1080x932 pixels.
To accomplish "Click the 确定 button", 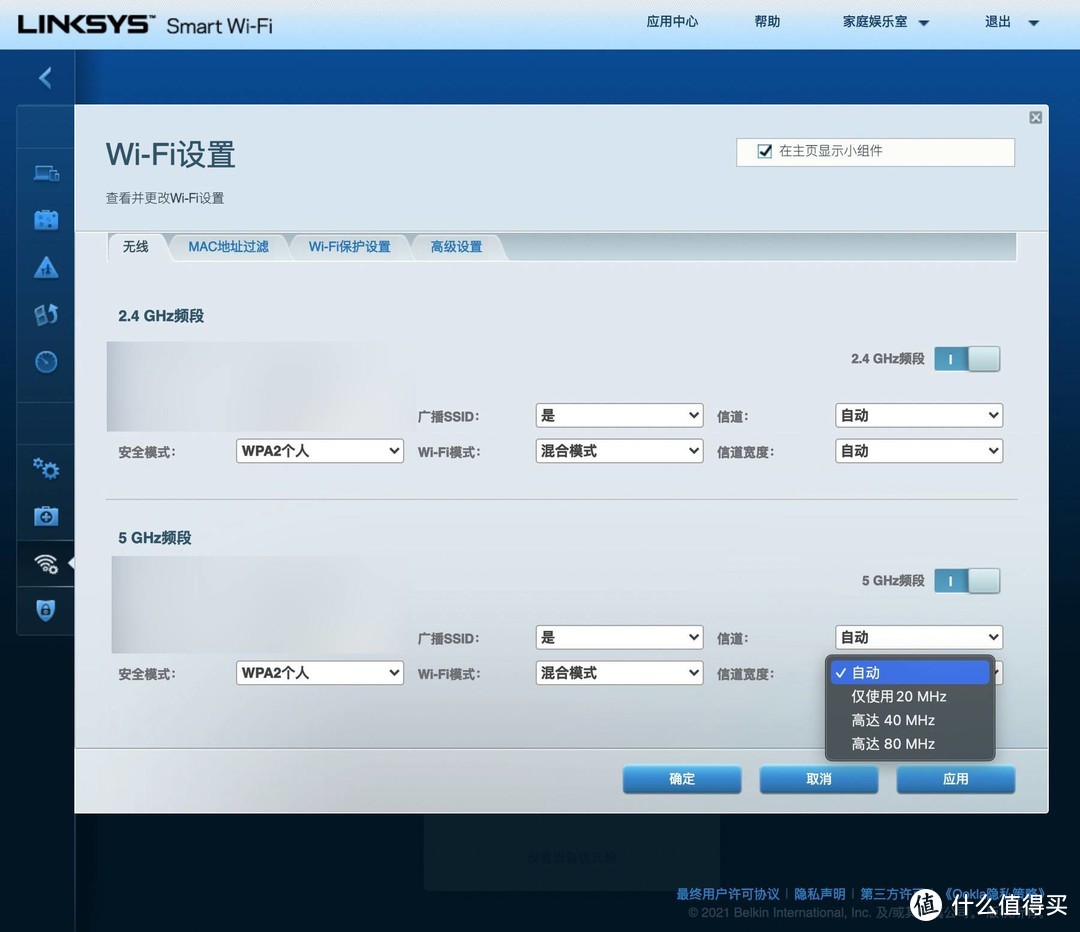I will [681, 779].
